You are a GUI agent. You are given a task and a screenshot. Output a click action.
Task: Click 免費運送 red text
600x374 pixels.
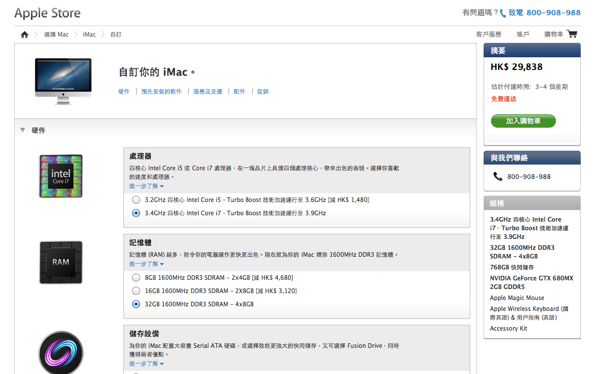[x=504, y=99]
